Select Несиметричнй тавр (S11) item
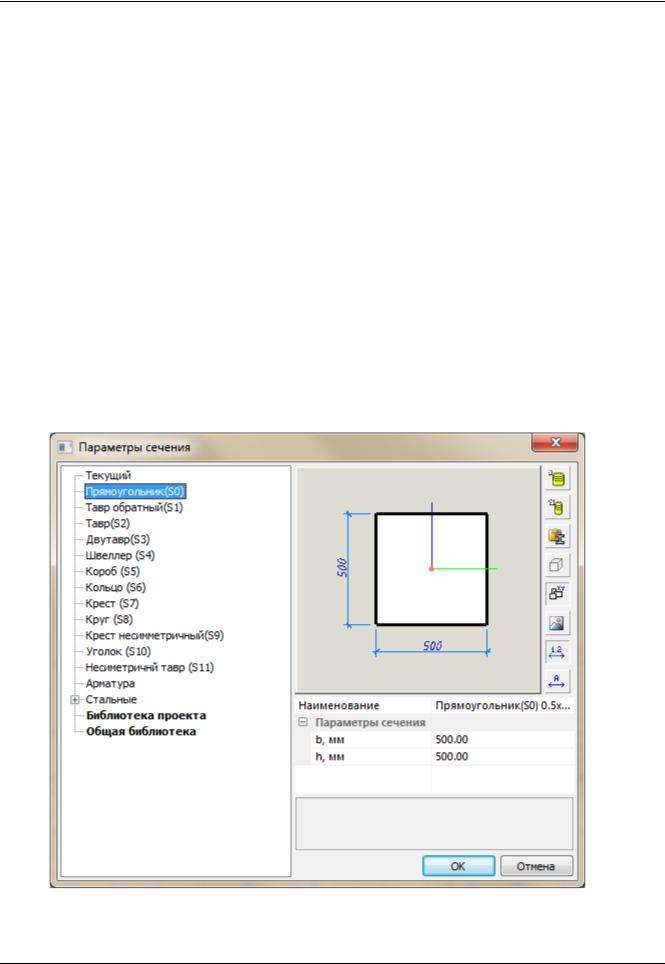 [149, 667]
